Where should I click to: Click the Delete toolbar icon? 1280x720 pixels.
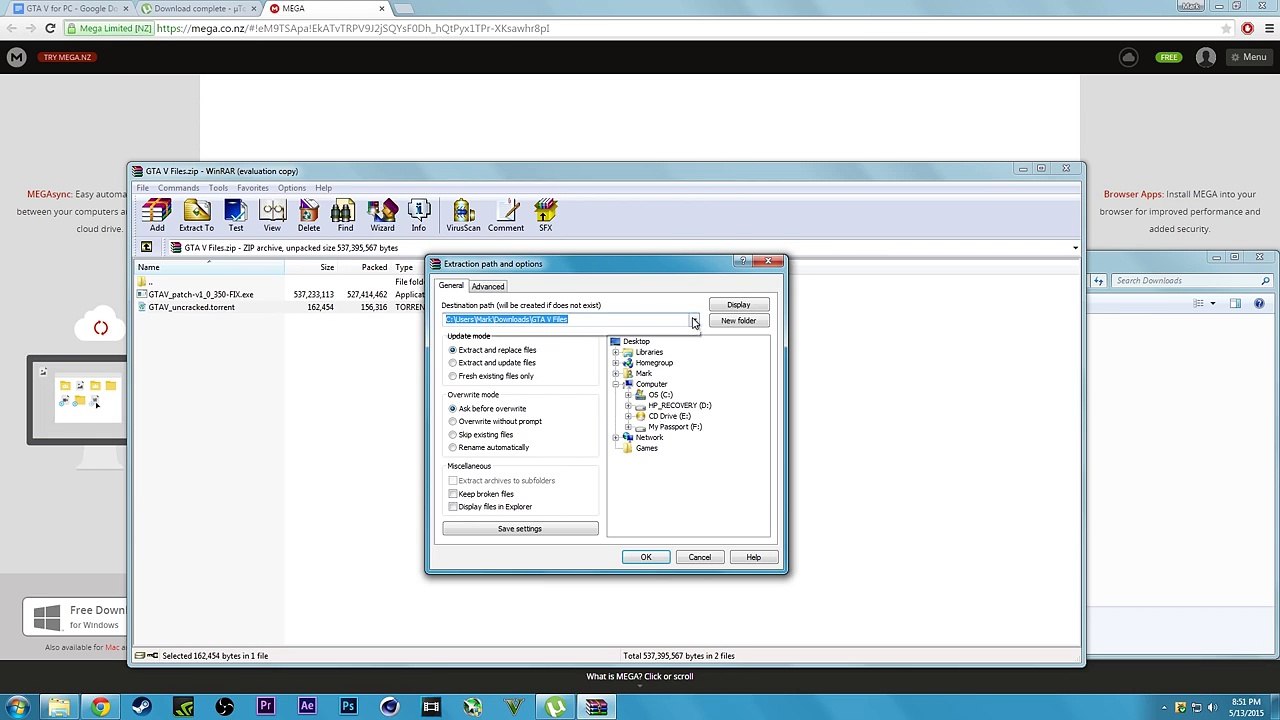click(309, 215)
